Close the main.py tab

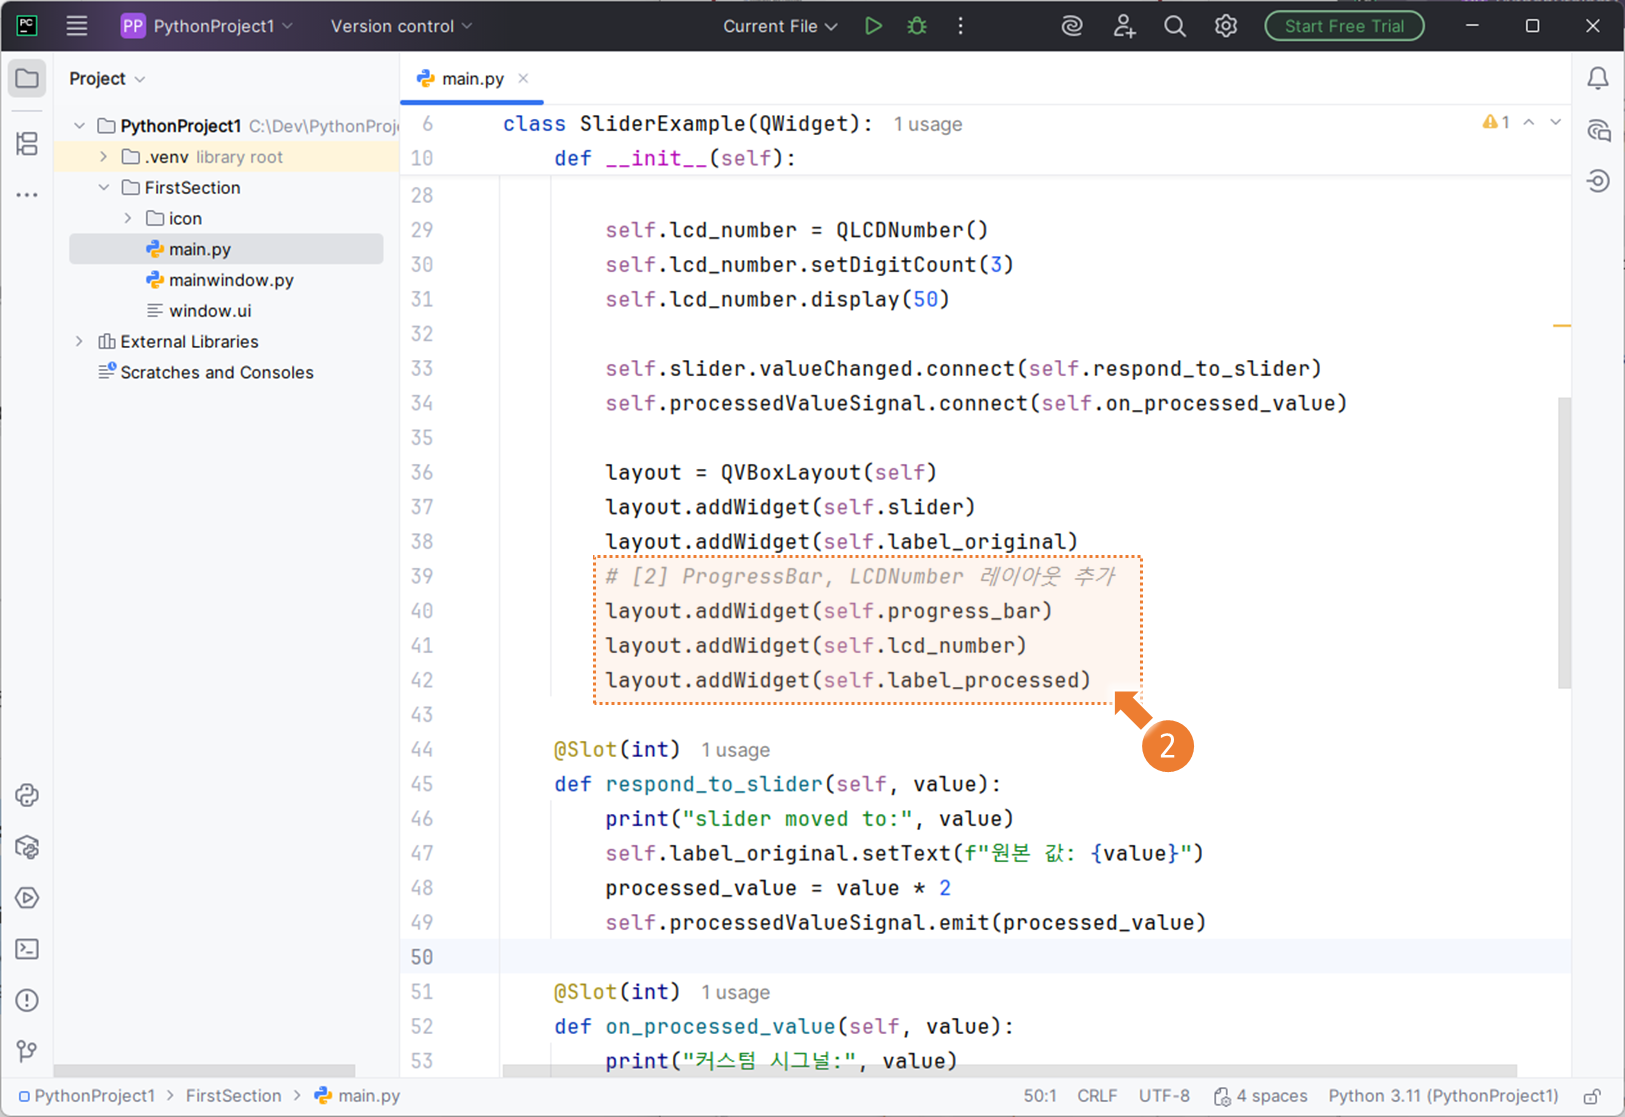523,79
